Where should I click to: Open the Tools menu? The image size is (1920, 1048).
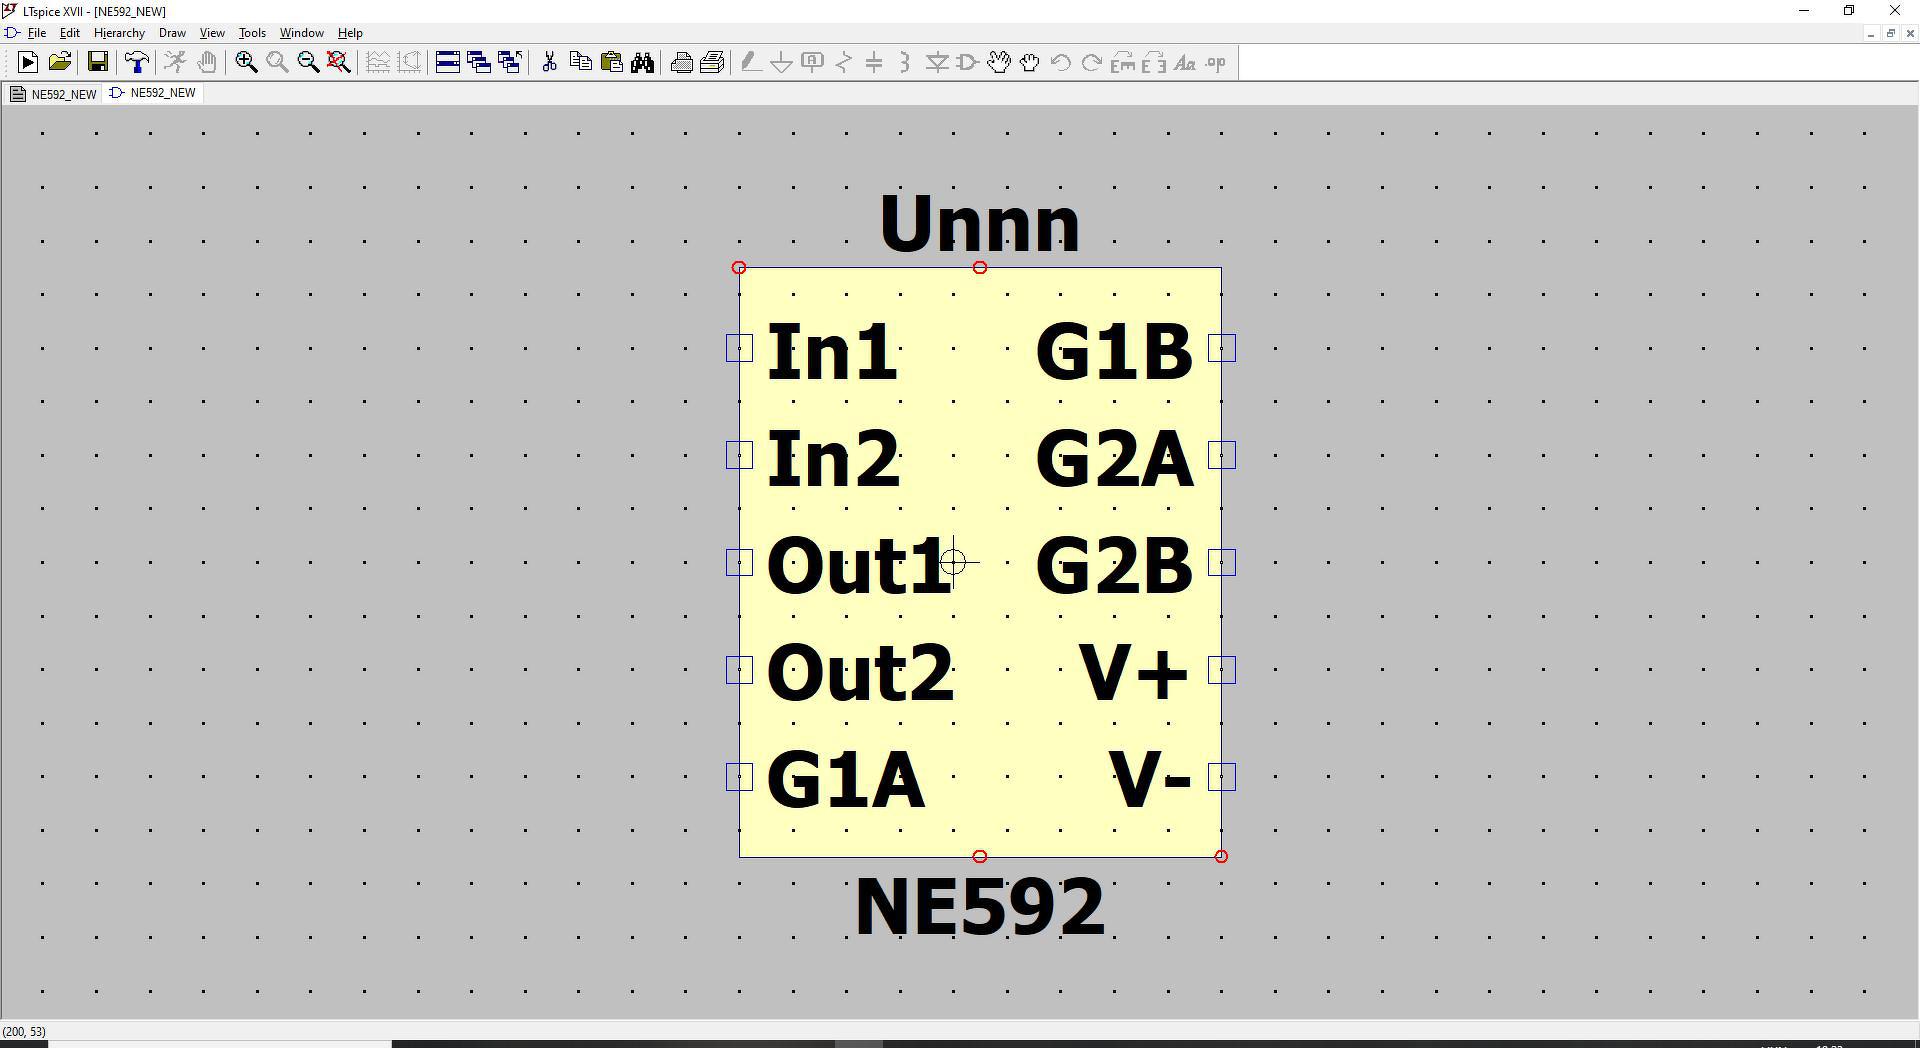click(x=252, y=33)
